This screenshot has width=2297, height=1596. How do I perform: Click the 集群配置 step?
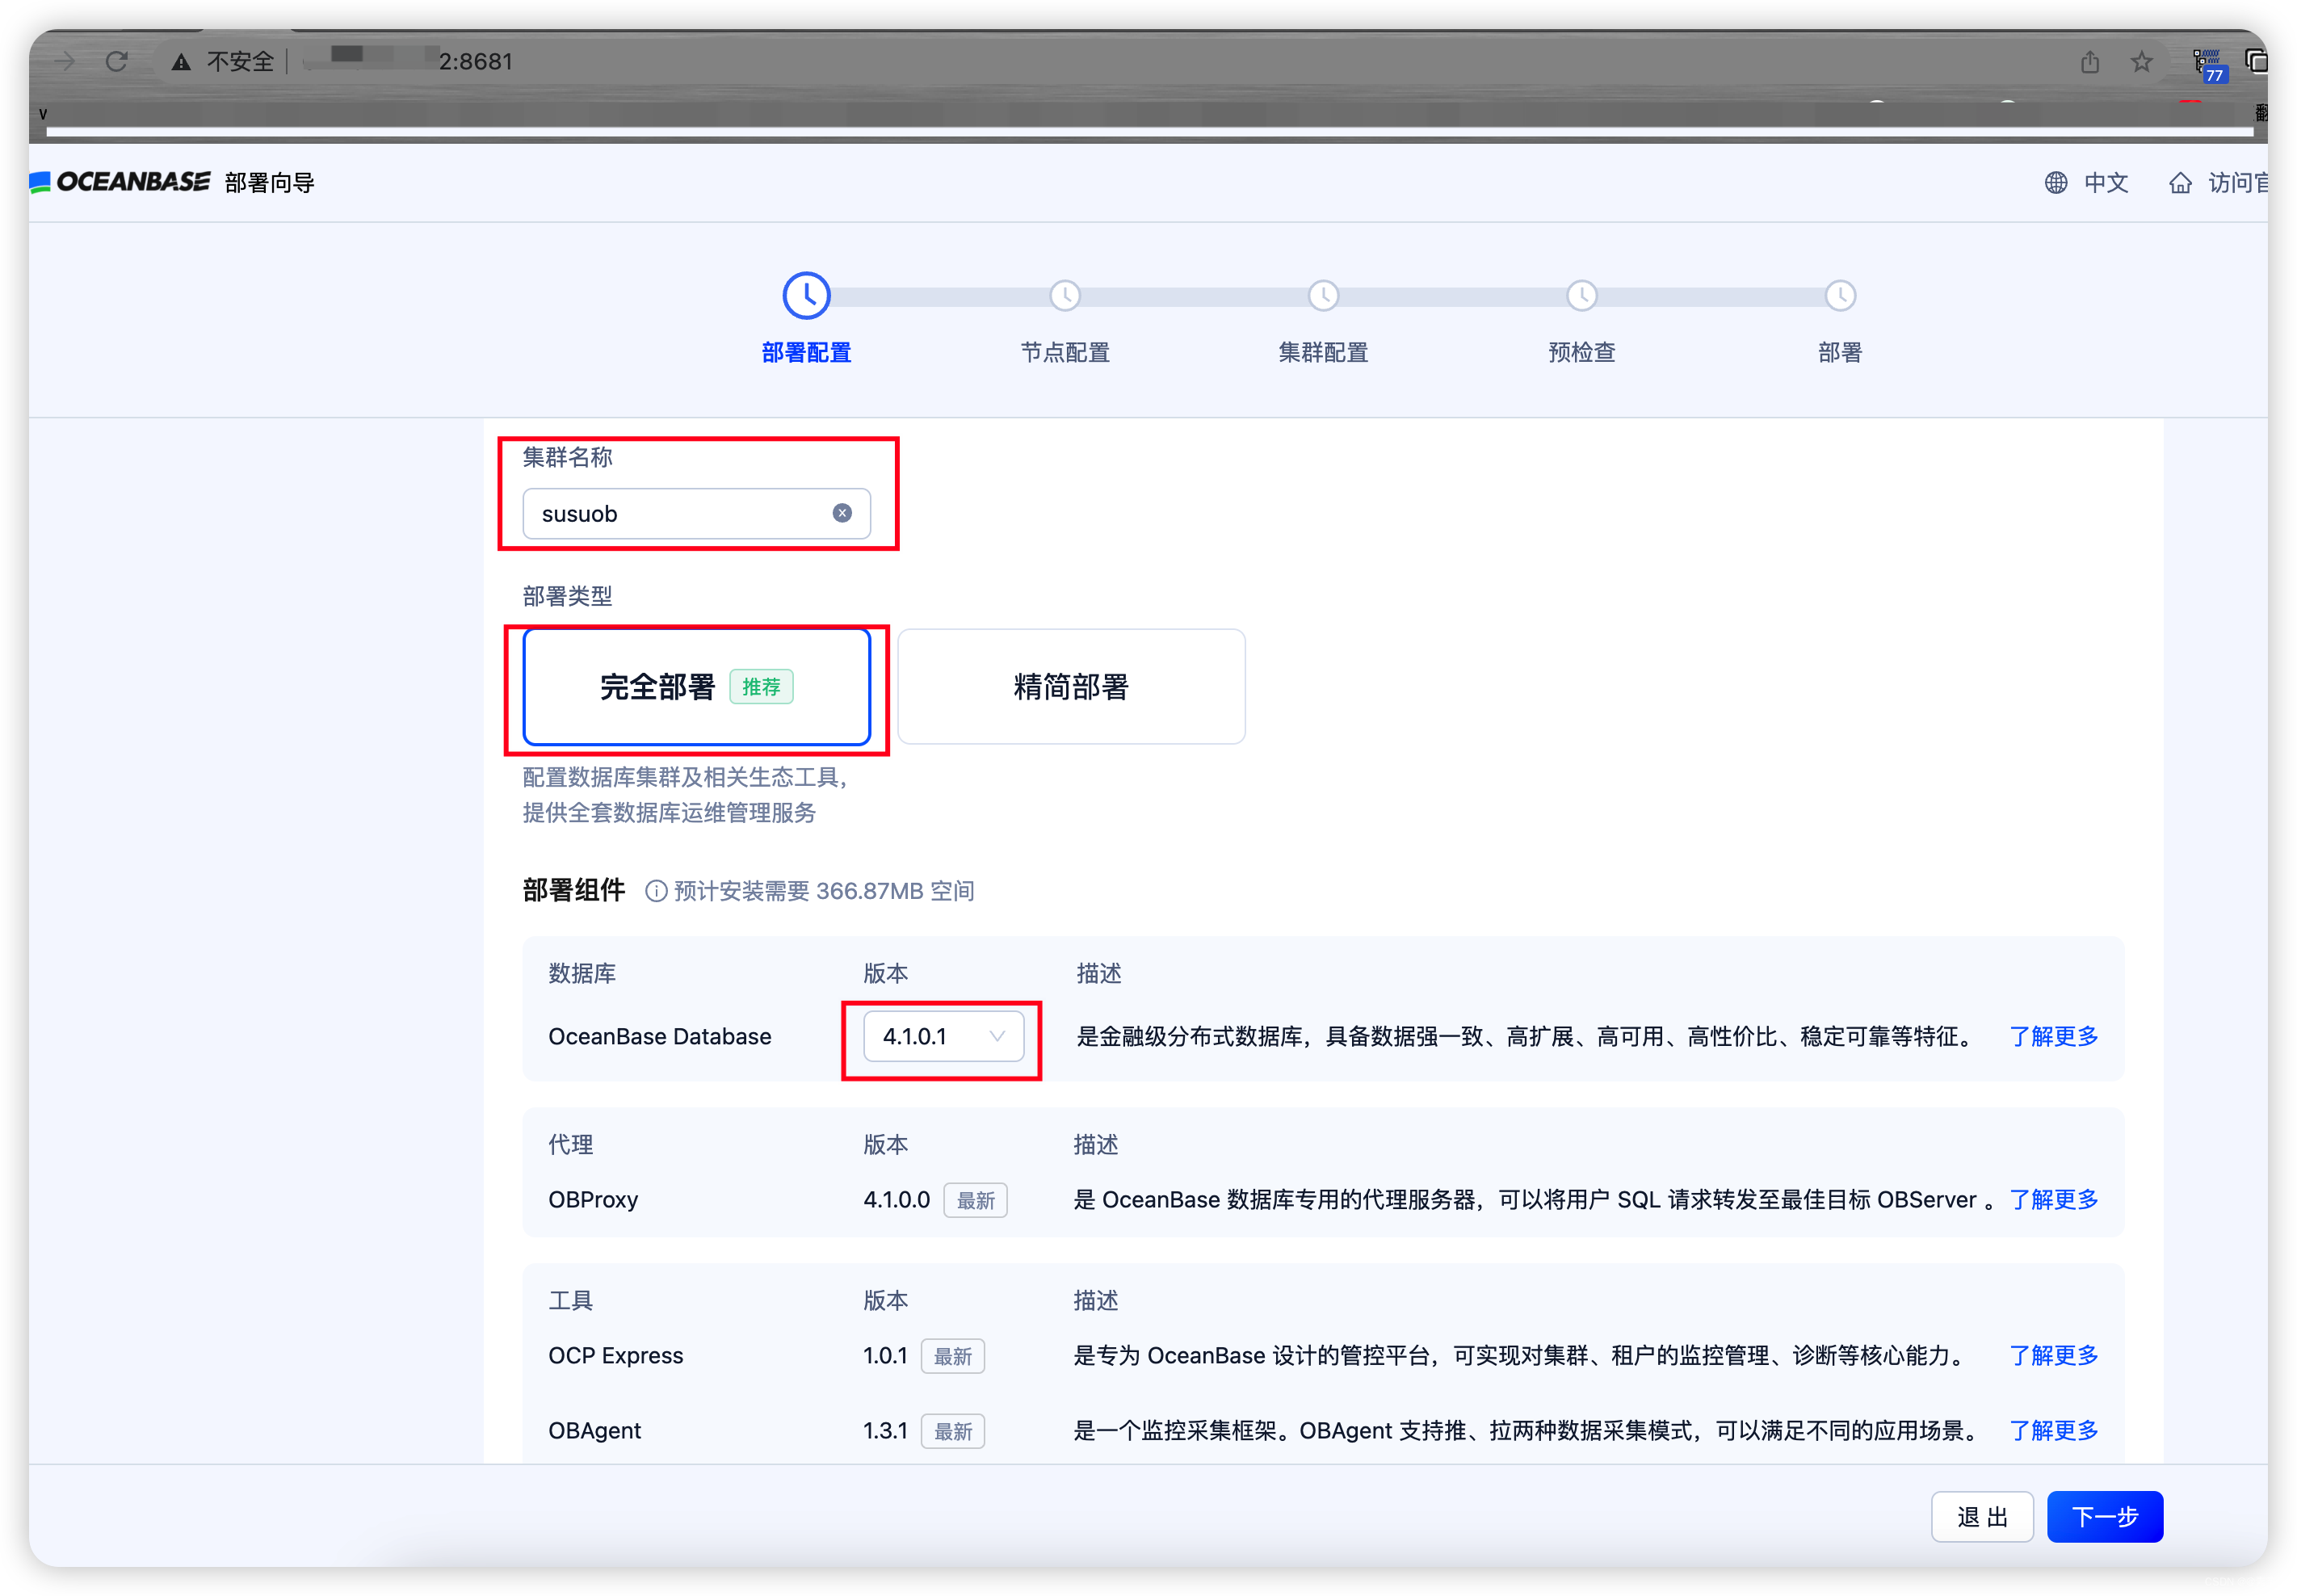(x=1323, y=352)
